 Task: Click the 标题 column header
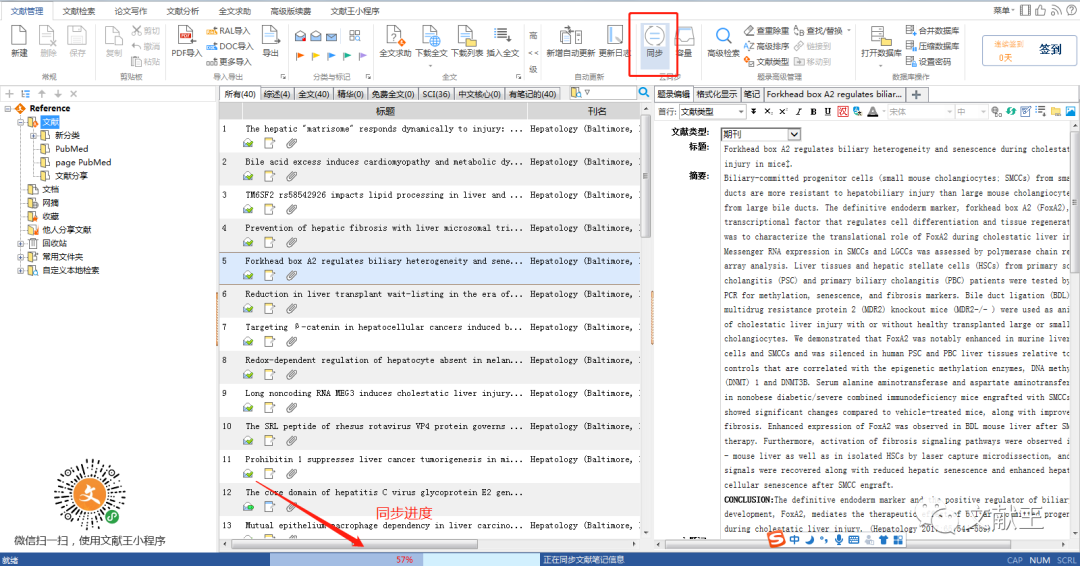coord(384,111)
